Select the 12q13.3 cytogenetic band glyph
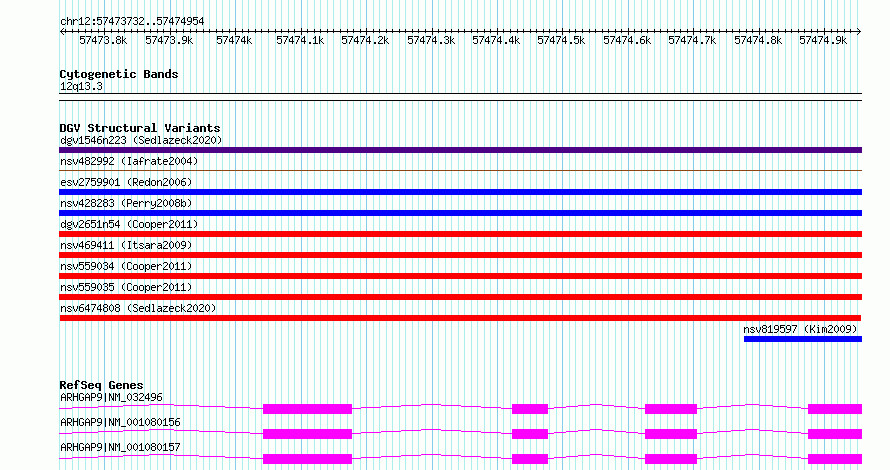This screenshot has width=890, height=470. (460, 97)
